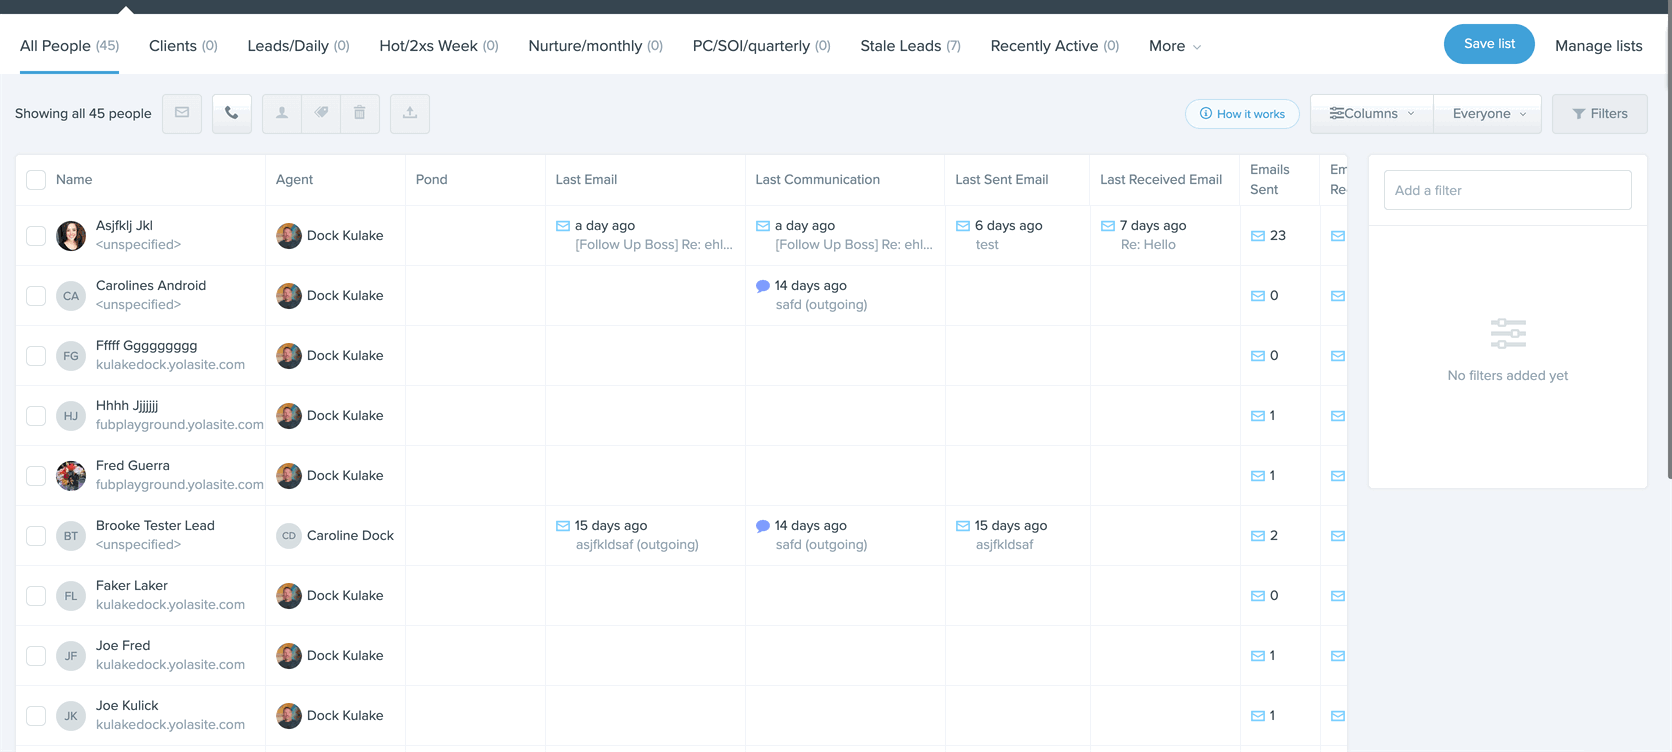Open the Nurture/monthly tab
Screen dimensions: 1672x752
[595, 46]
